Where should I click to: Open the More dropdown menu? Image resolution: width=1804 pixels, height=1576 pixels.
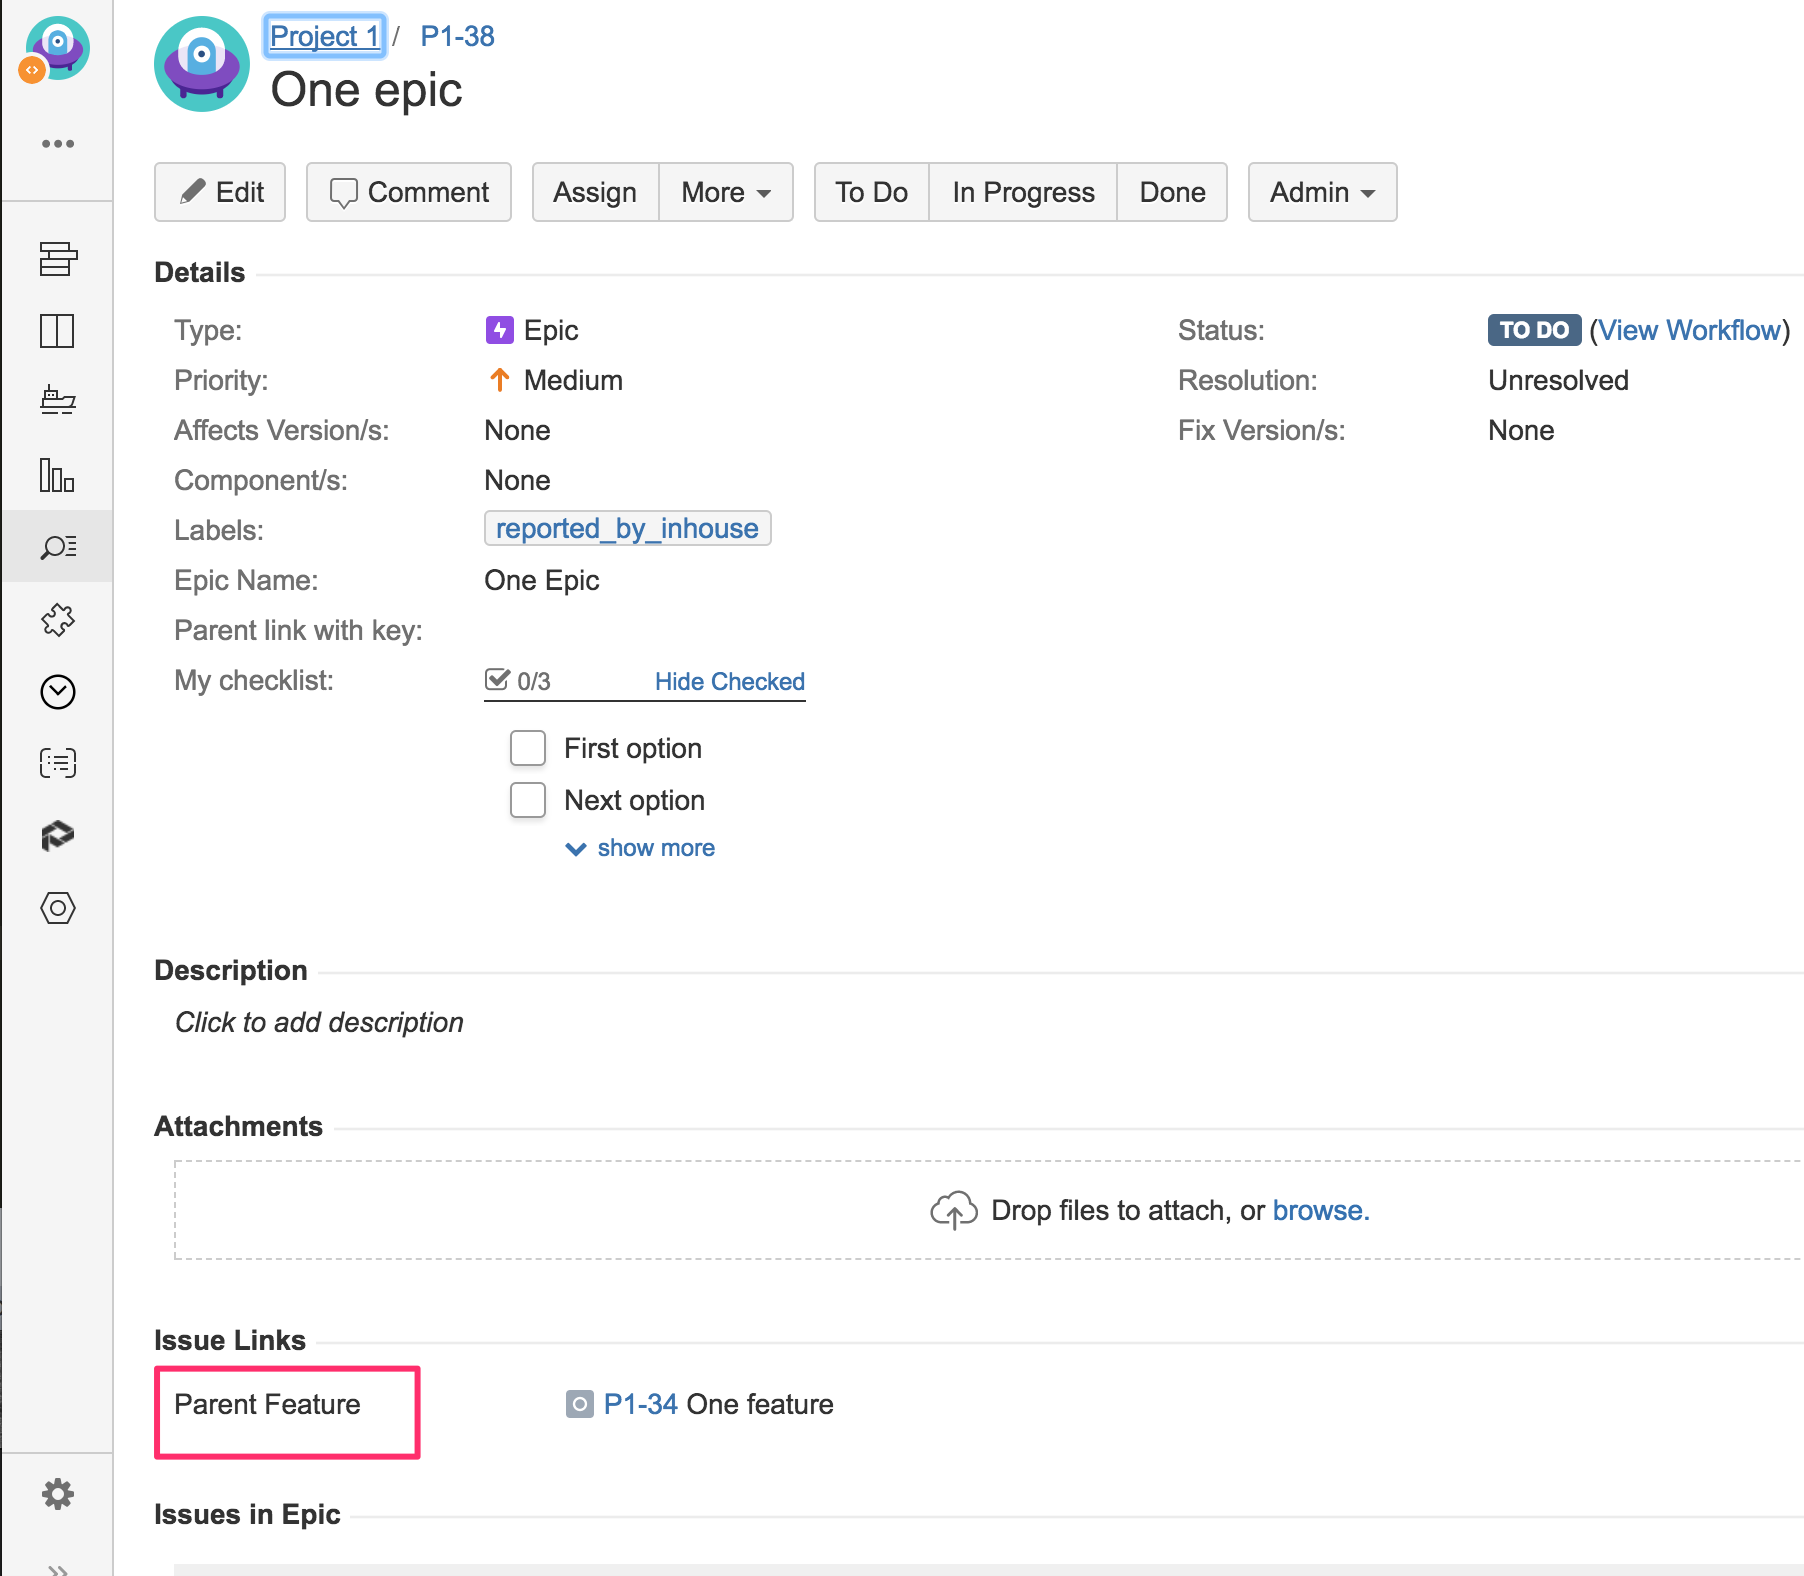coord(726,192)
